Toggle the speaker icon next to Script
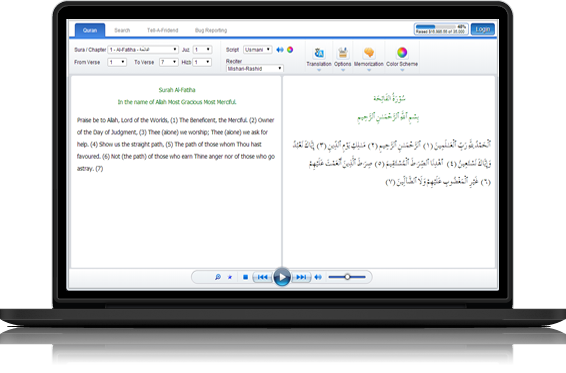This screenshot has height=373, width=566. tap(280, 50)
